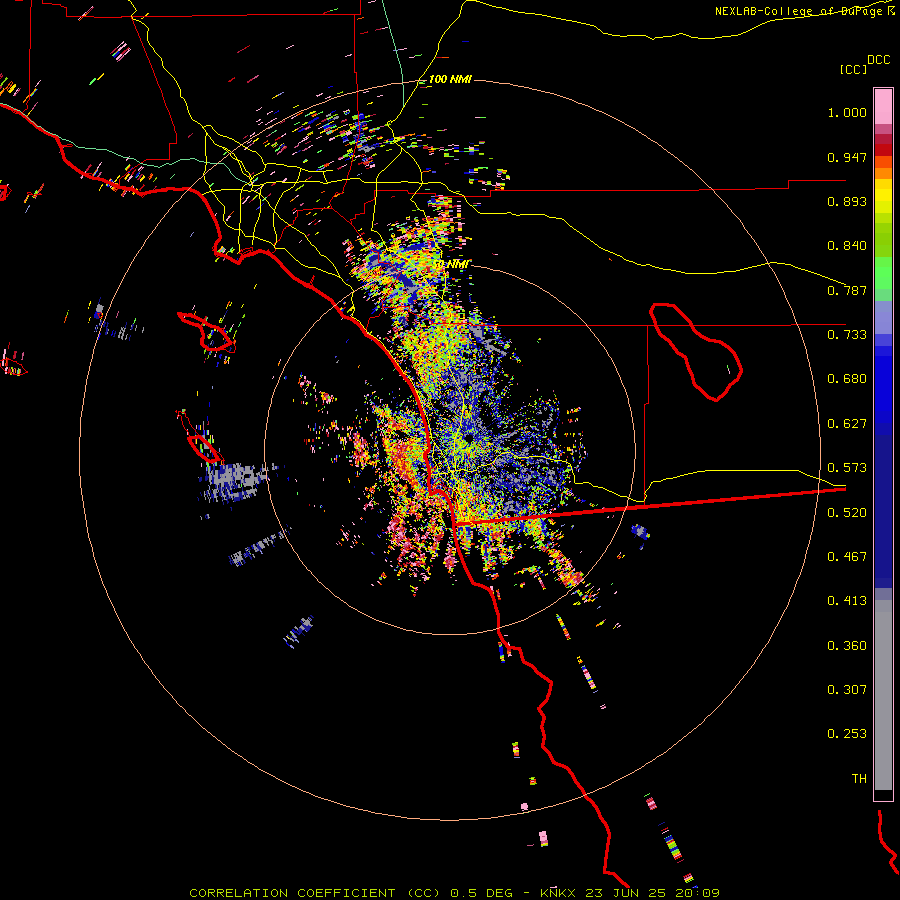Image resolution: width=900 pixels, height=900 pixels.
Task: Pick the black swatch at color bar bottom
Action: tap(883, 794)
